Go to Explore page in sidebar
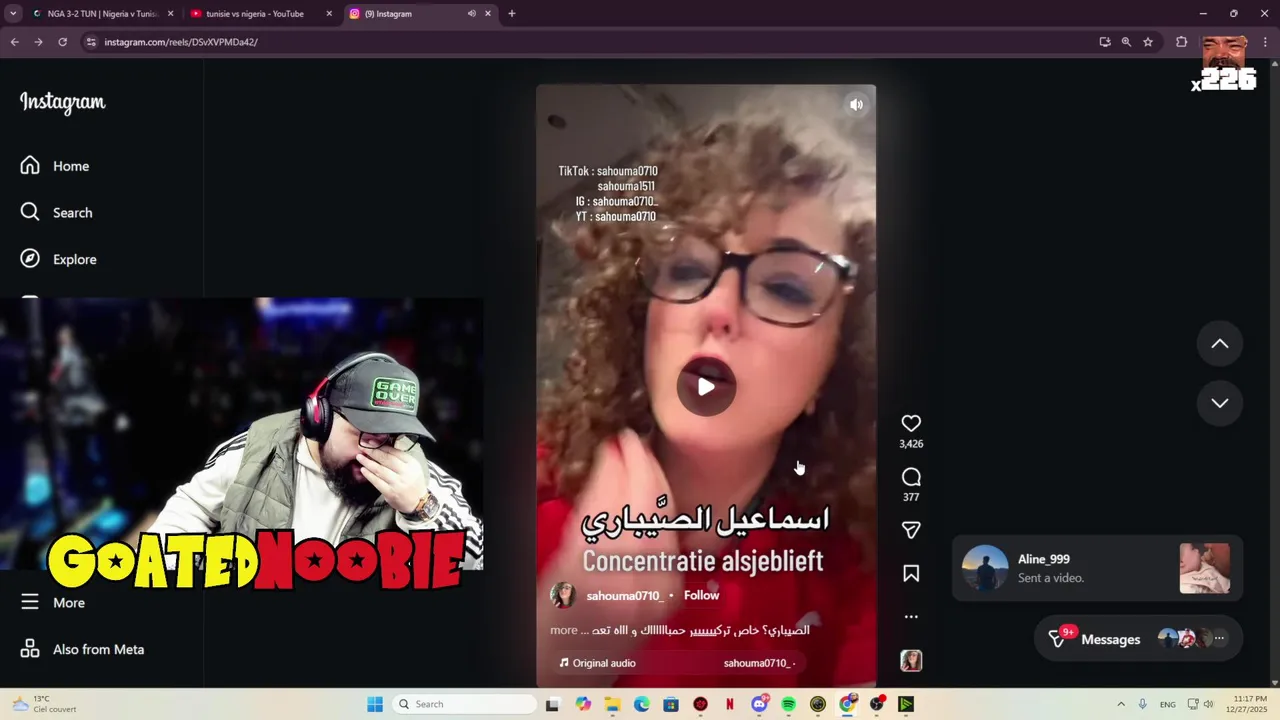The height and width of the screenshot is (720, 1280). [59, 259]
